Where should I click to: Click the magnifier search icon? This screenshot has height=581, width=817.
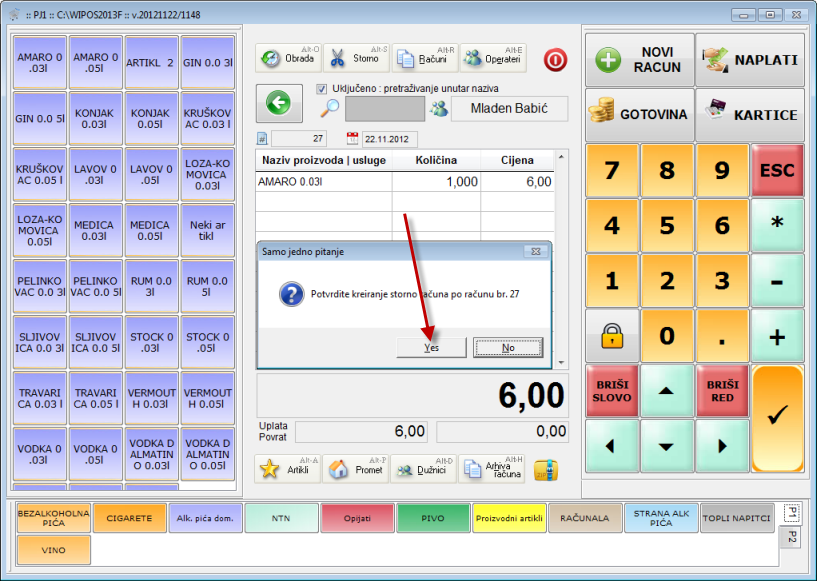pos(329,109)
